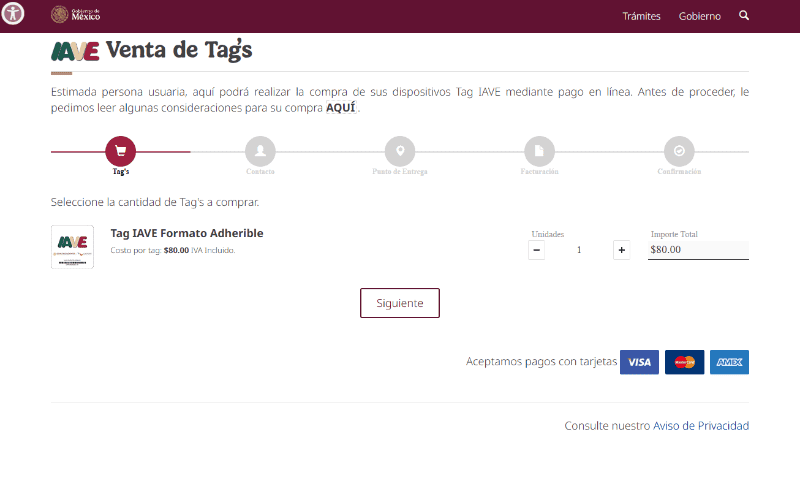Open the search magnifier icon
Image resolution: width=800 pixels, height=478 pixels.
744,16
